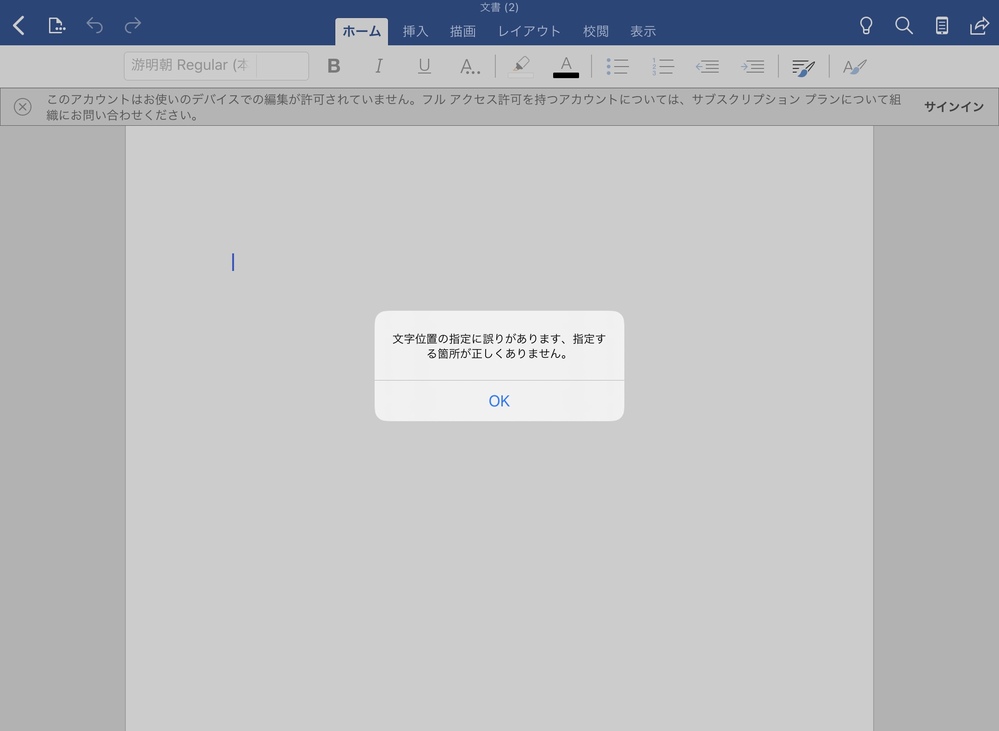Viewport: 999px width, 731px height.
Task: Switch to the 挿入 tab
Action: pyautogui.click(x=415, y=31)
